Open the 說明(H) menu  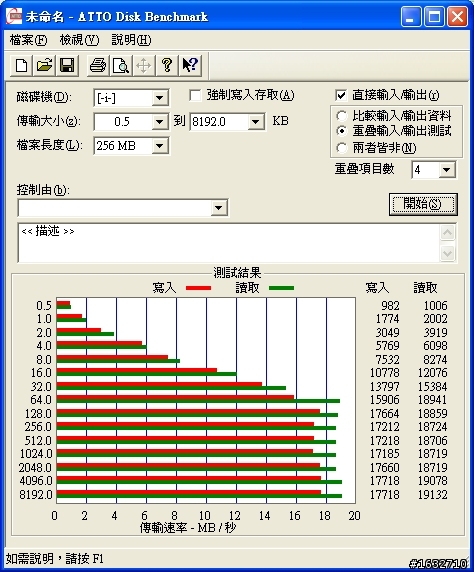tap(131, 40)
